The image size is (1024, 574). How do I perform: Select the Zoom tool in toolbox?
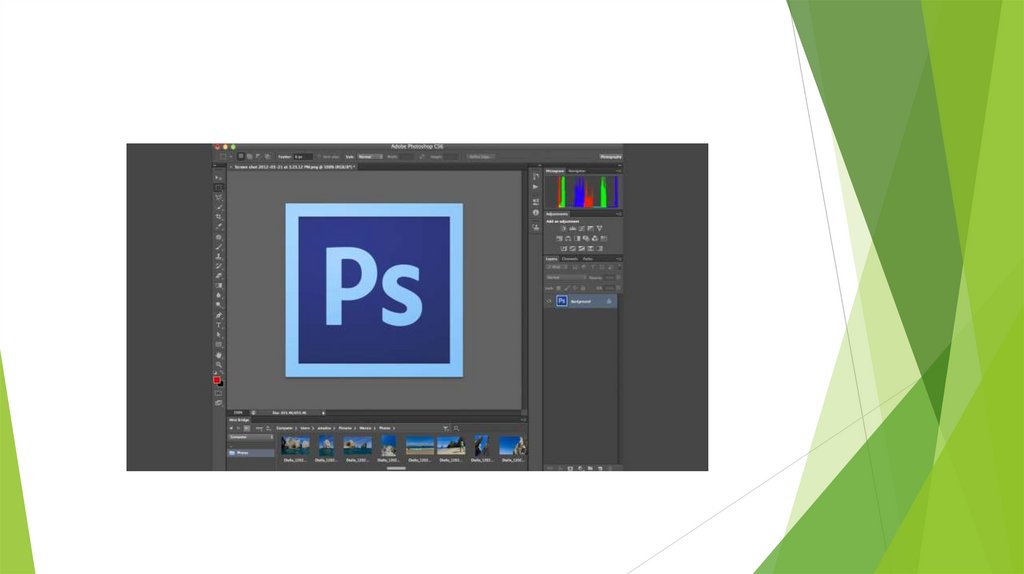point(219,365)
